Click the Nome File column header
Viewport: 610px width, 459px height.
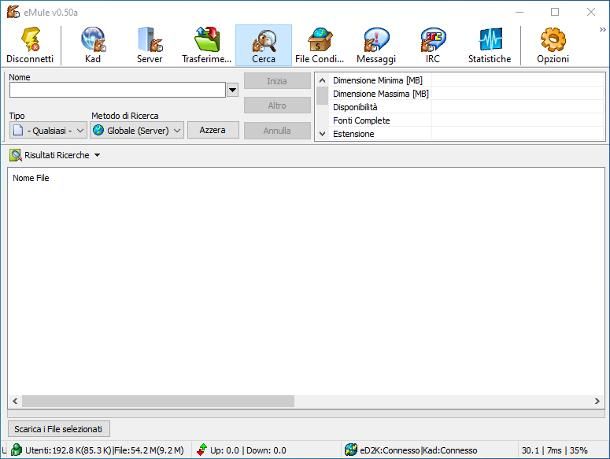click(x=31, y=178)
